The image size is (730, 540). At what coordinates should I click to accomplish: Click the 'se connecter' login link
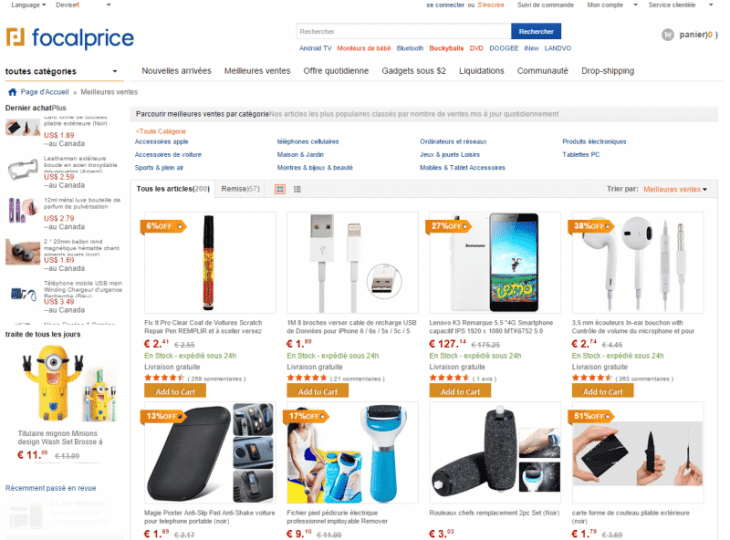coord(445,5)
